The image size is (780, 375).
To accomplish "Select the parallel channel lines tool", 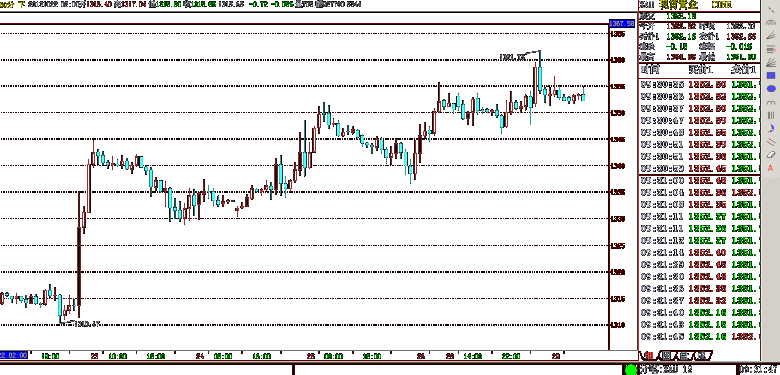I will click(771, 142).
